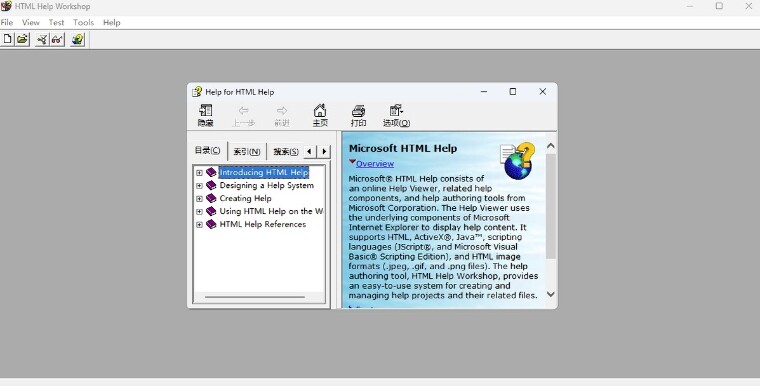This screenshot has width=760, height=386.
Task: Close the HTML Help Workshop main window
Action: pos(748,6)
